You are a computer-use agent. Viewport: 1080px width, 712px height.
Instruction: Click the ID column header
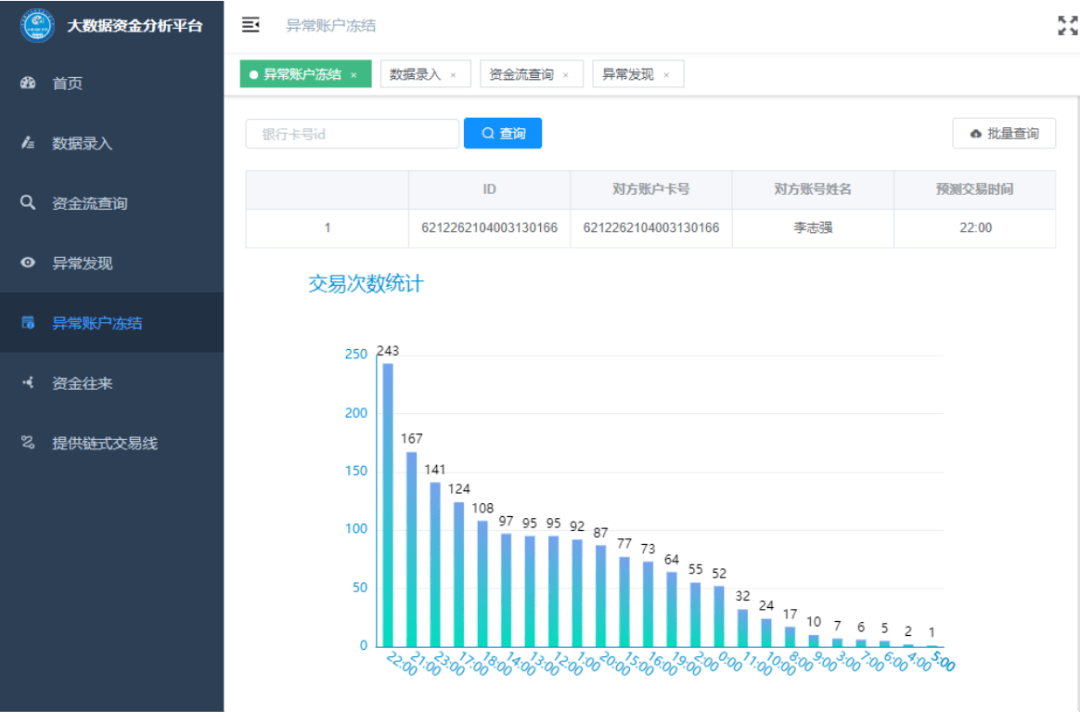(489, 189)
